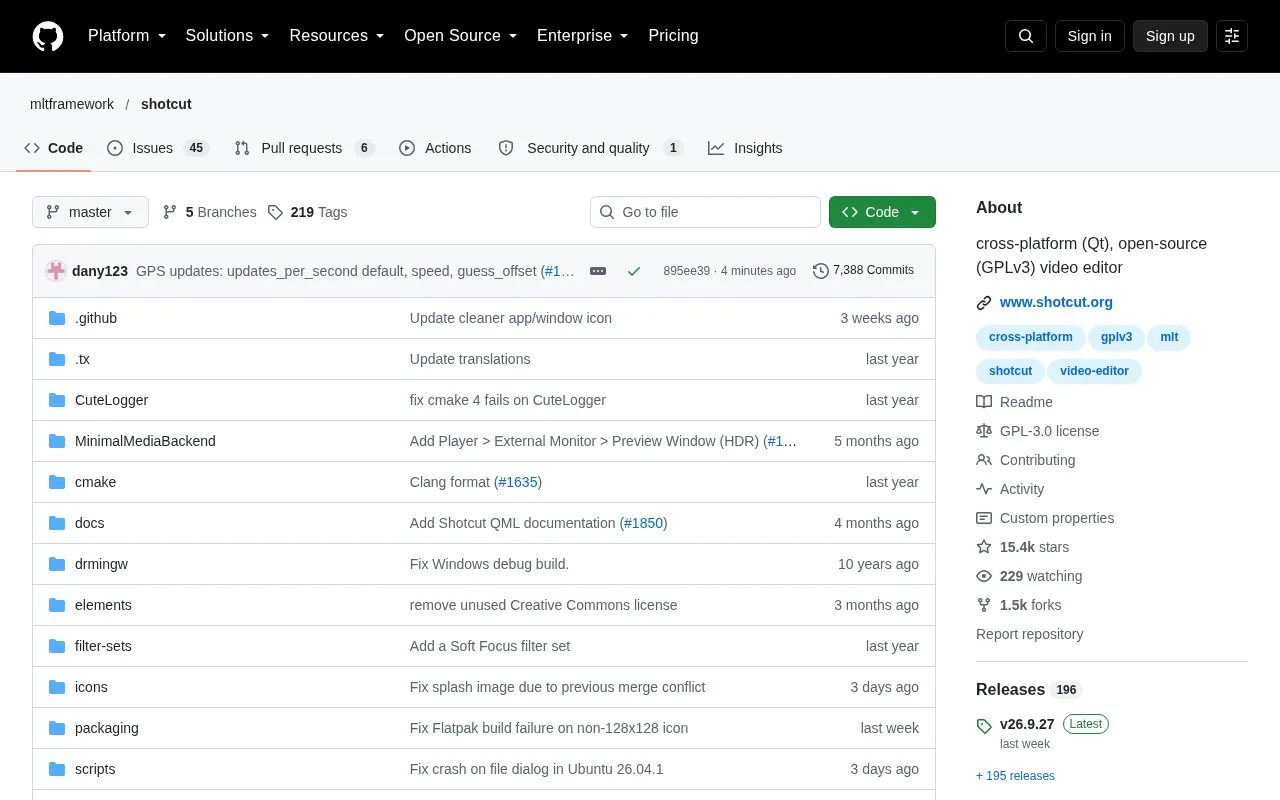Click the + 195 releases link
The image size is (1280, 800).
tap(1015, 776)
